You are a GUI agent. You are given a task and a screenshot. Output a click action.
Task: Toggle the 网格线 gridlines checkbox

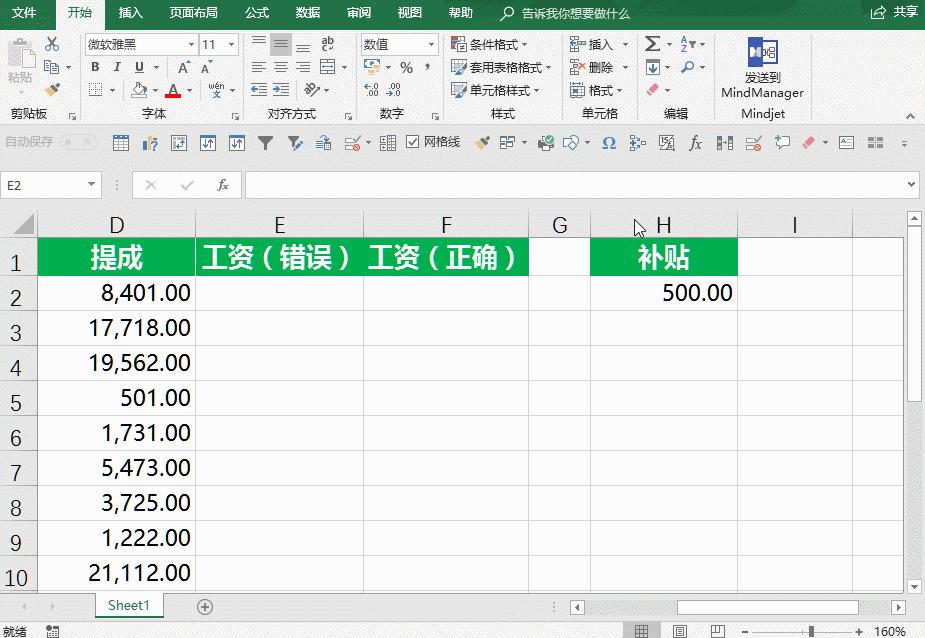[413, 143]
